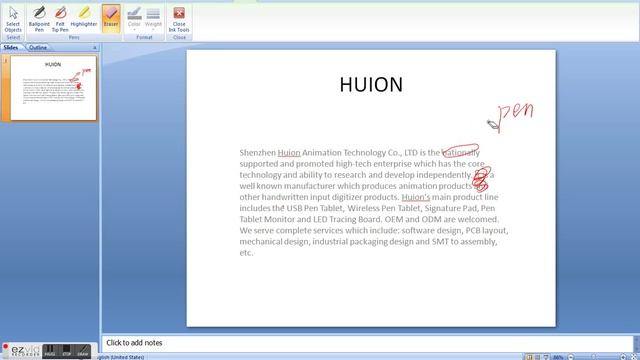This screenshot has height=360, width=640.
Task: Select the Felt Tip Pen tool
Action: point(60,20)
